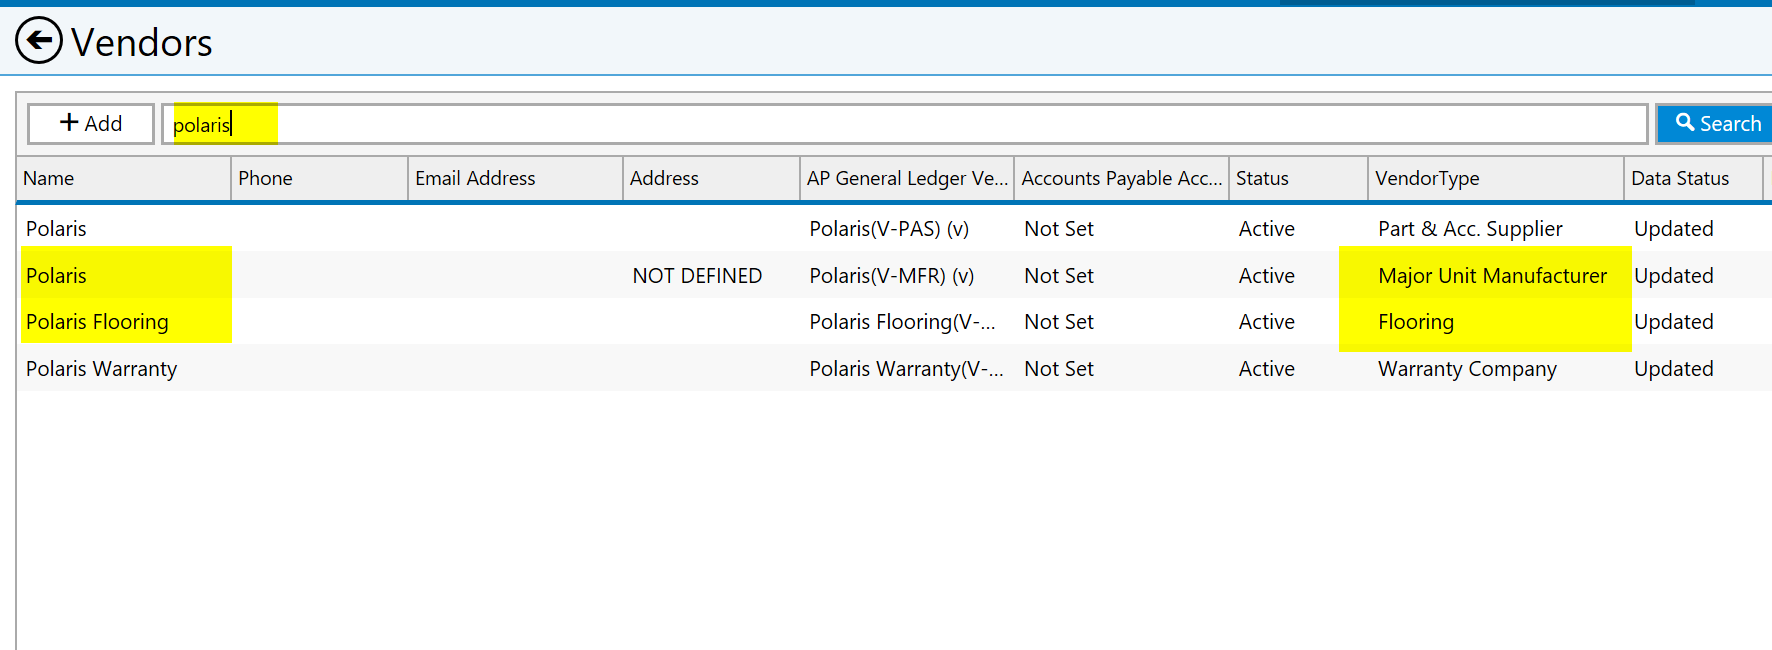This screenshot has width=1772, height=650.
Task: Click Not Set in Polaris Flooring row
Action: click(1059, 322)
